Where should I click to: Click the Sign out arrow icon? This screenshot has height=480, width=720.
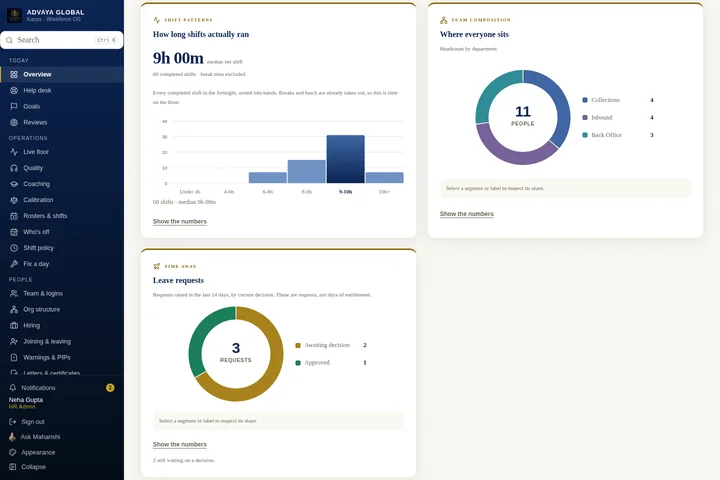[x=12, y=422]
